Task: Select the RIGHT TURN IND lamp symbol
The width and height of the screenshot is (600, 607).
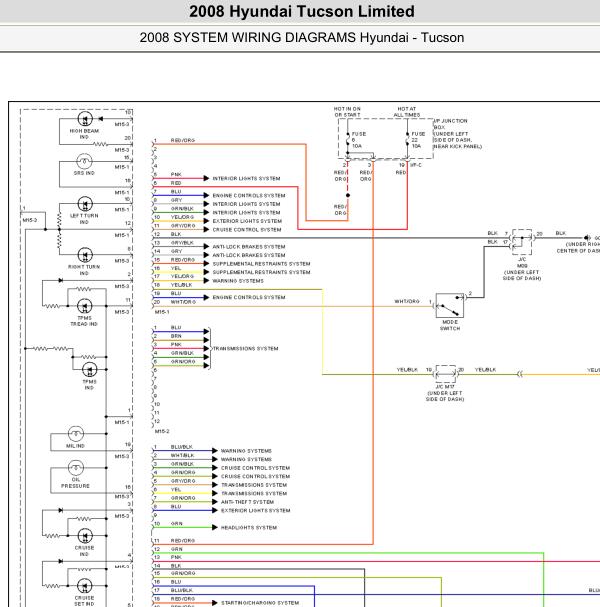Action: point(85,255)
